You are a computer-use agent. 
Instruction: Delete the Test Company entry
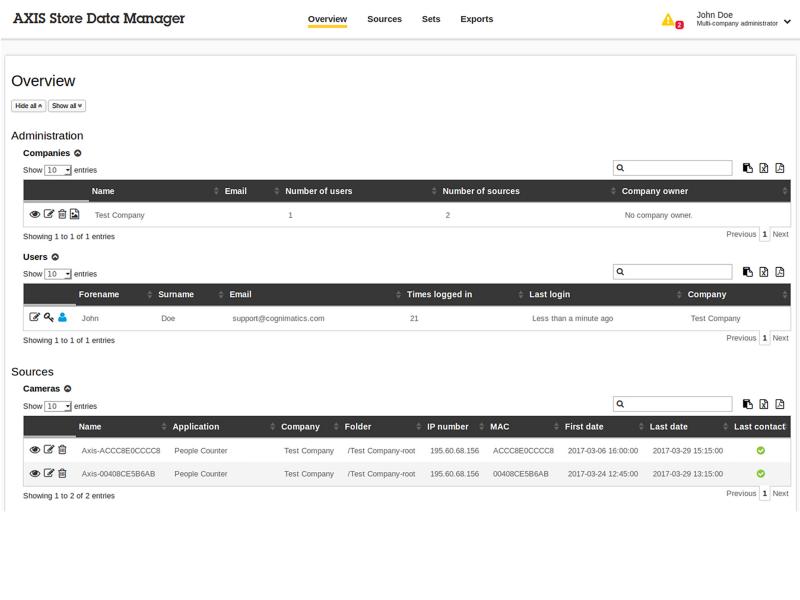[62, 214]
